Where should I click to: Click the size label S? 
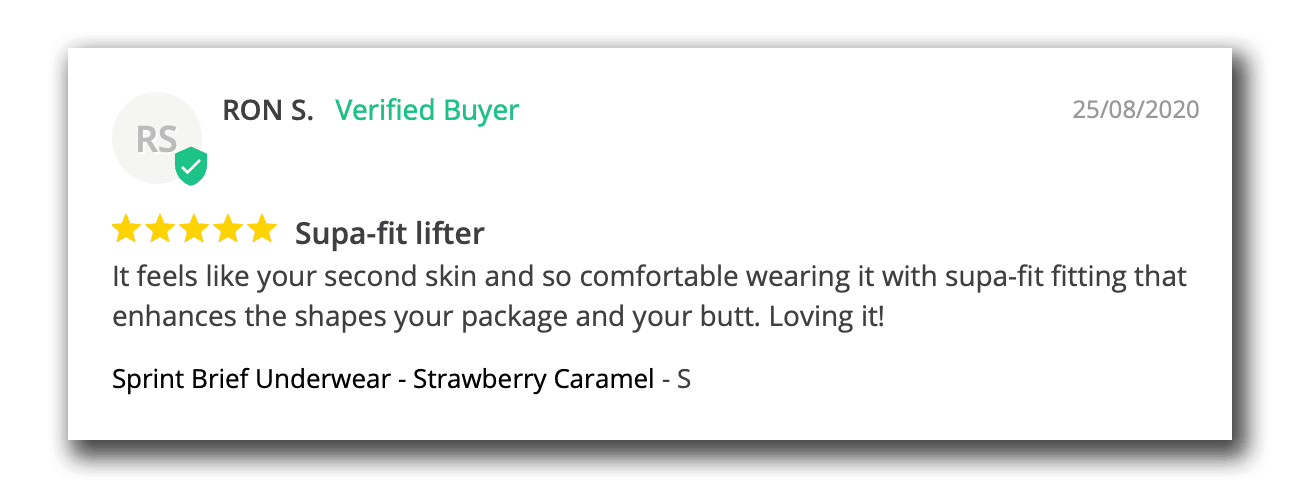click(684, 380)
